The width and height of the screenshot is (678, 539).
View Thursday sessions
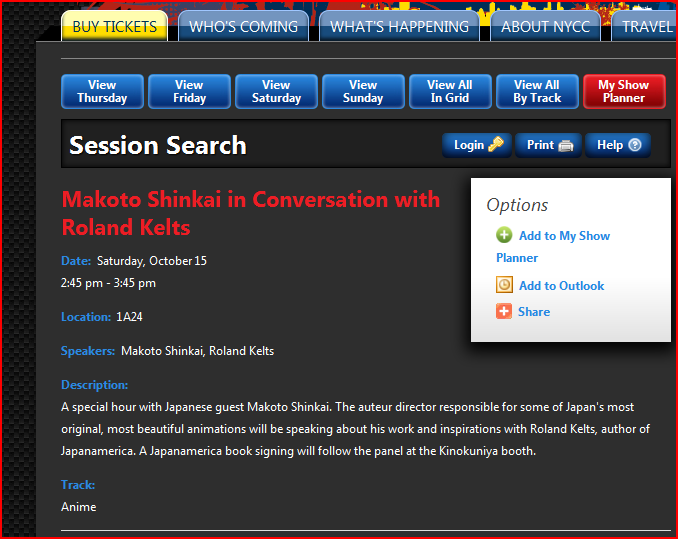[x=102, y=92]
